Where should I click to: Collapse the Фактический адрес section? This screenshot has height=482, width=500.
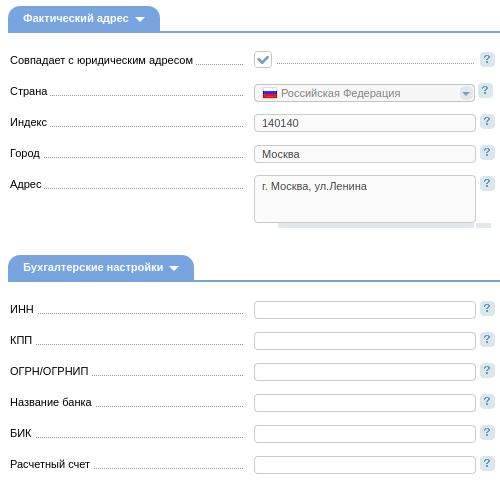click(x=84, y=19)
